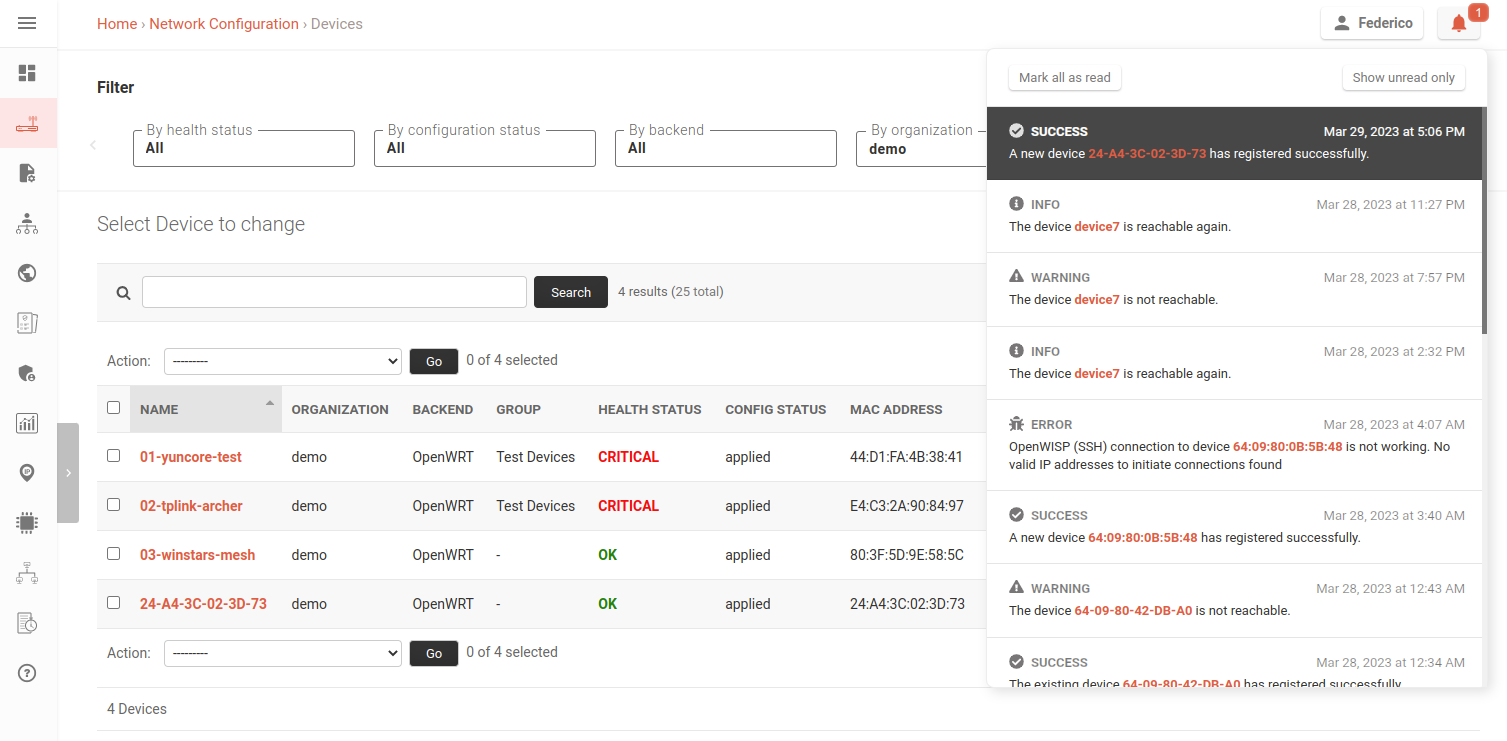Open the Map locations globe icon
The width and height of the screenshot is (1507, 741).
27,272
